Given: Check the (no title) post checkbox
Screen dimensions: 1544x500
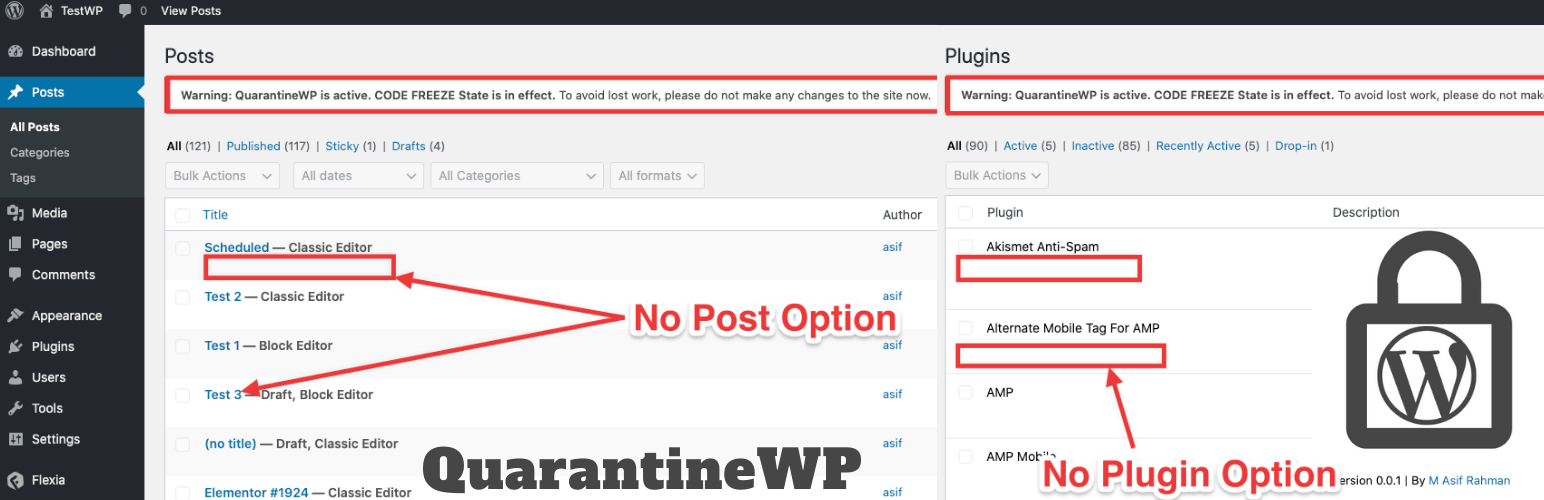Looking at the screenshot, I should pos(182,444).
